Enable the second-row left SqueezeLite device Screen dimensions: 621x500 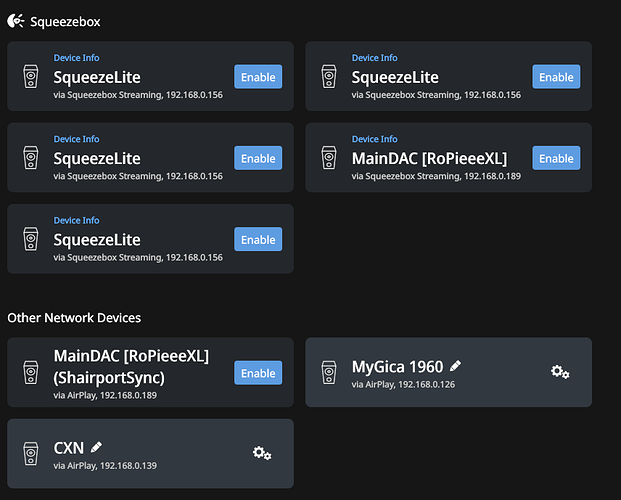258,158
